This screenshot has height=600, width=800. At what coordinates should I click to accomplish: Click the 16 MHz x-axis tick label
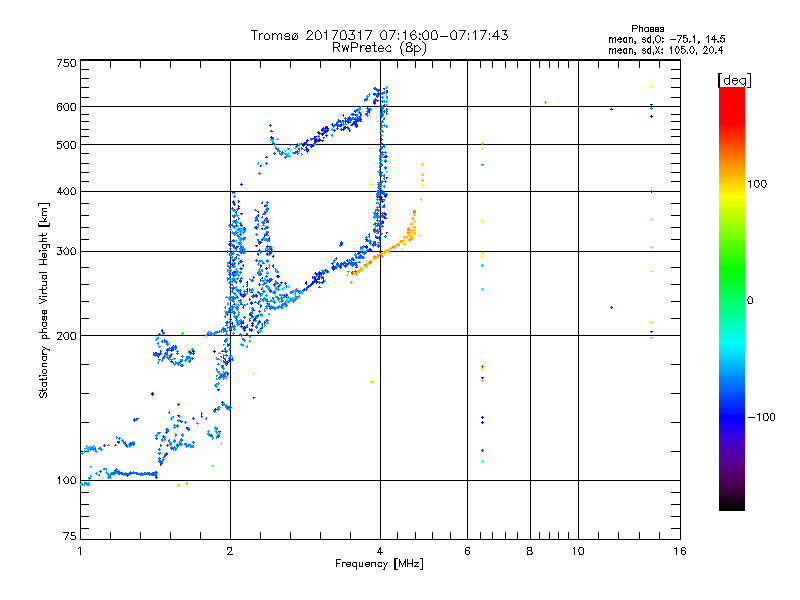tap(678, 551)
